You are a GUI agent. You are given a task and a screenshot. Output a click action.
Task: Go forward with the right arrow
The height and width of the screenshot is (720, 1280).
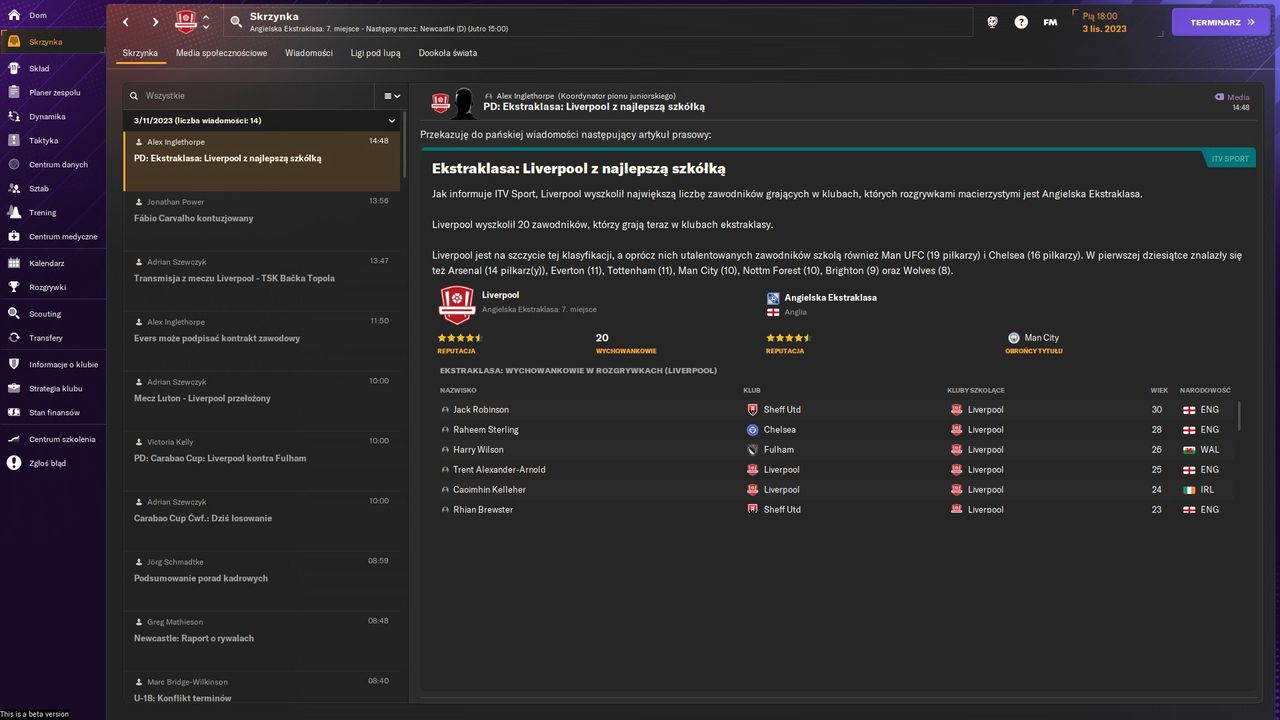(x=155, y=22)
